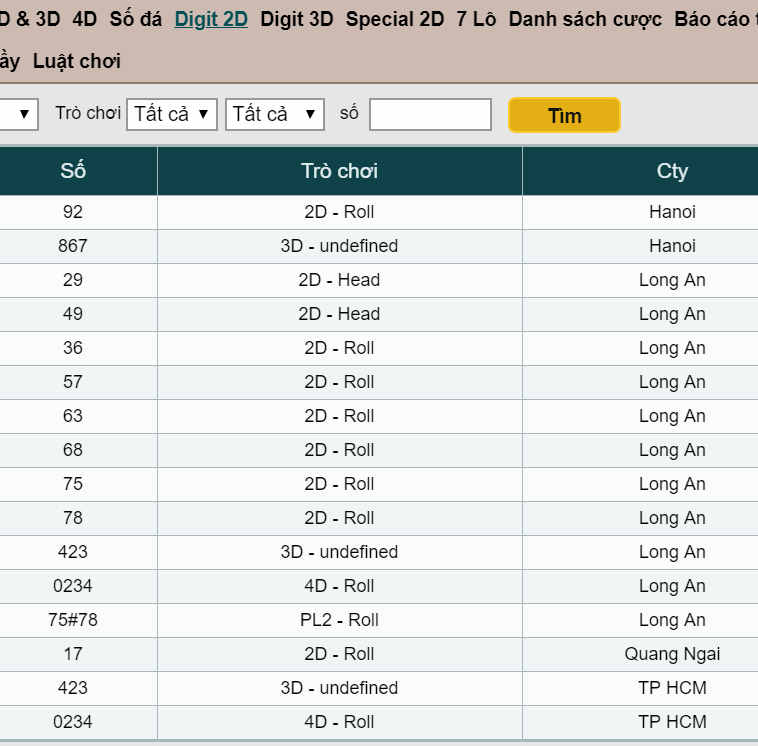Click 2D - Roll in the 17 row
The width and height of the screenshot is (758, 746).
[x=339, y=654]
